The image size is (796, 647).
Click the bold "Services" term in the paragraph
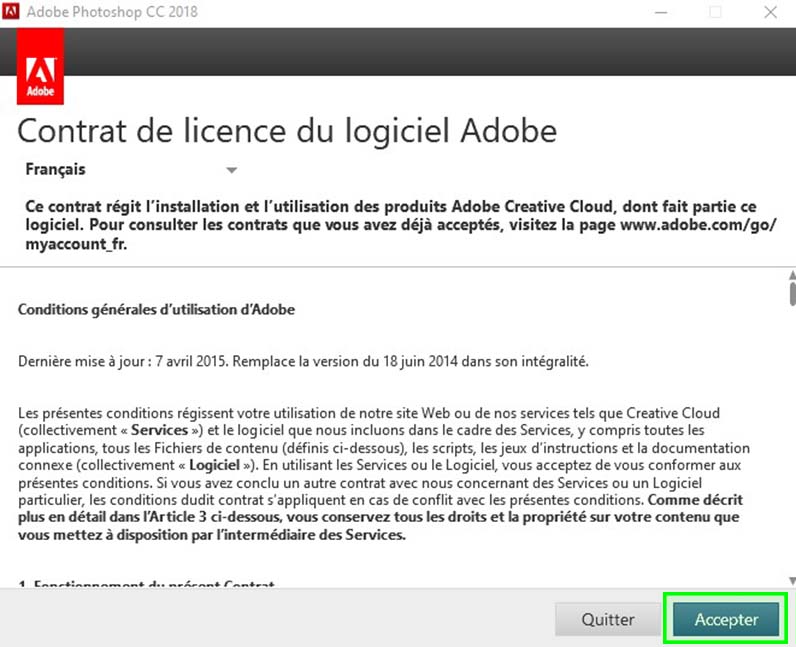(159, 428)
